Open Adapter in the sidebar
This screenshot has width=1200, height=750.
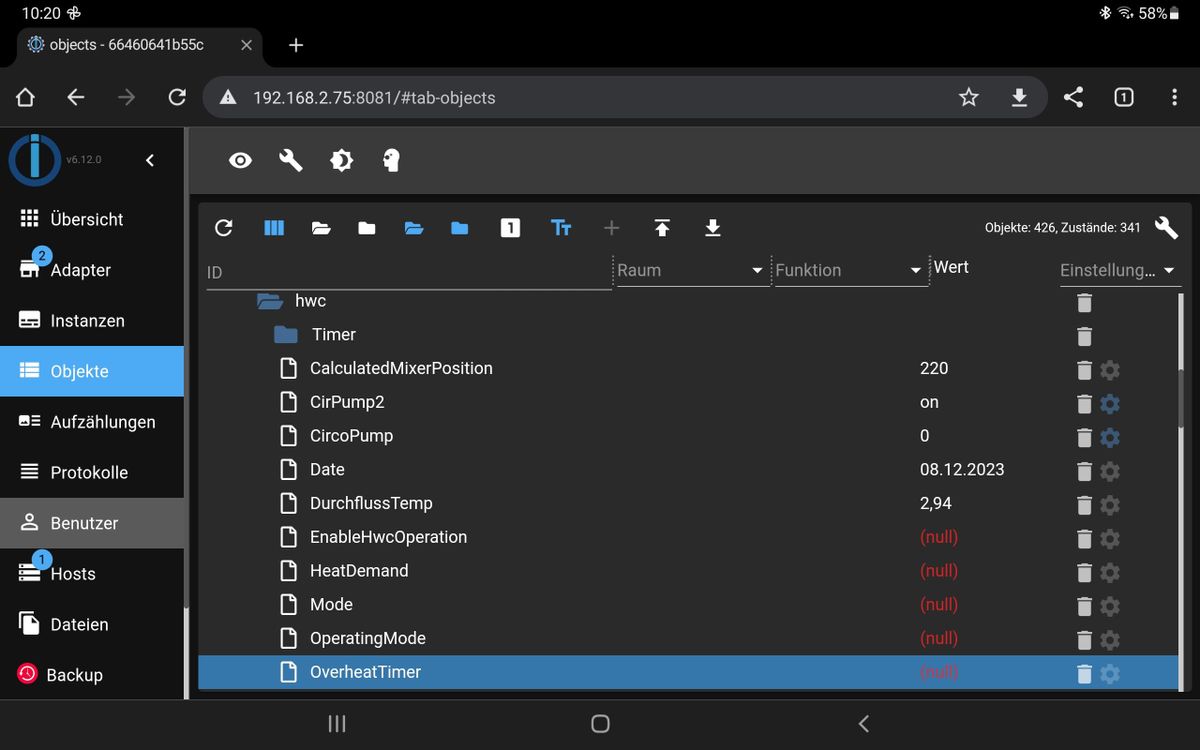coord(92,270)
